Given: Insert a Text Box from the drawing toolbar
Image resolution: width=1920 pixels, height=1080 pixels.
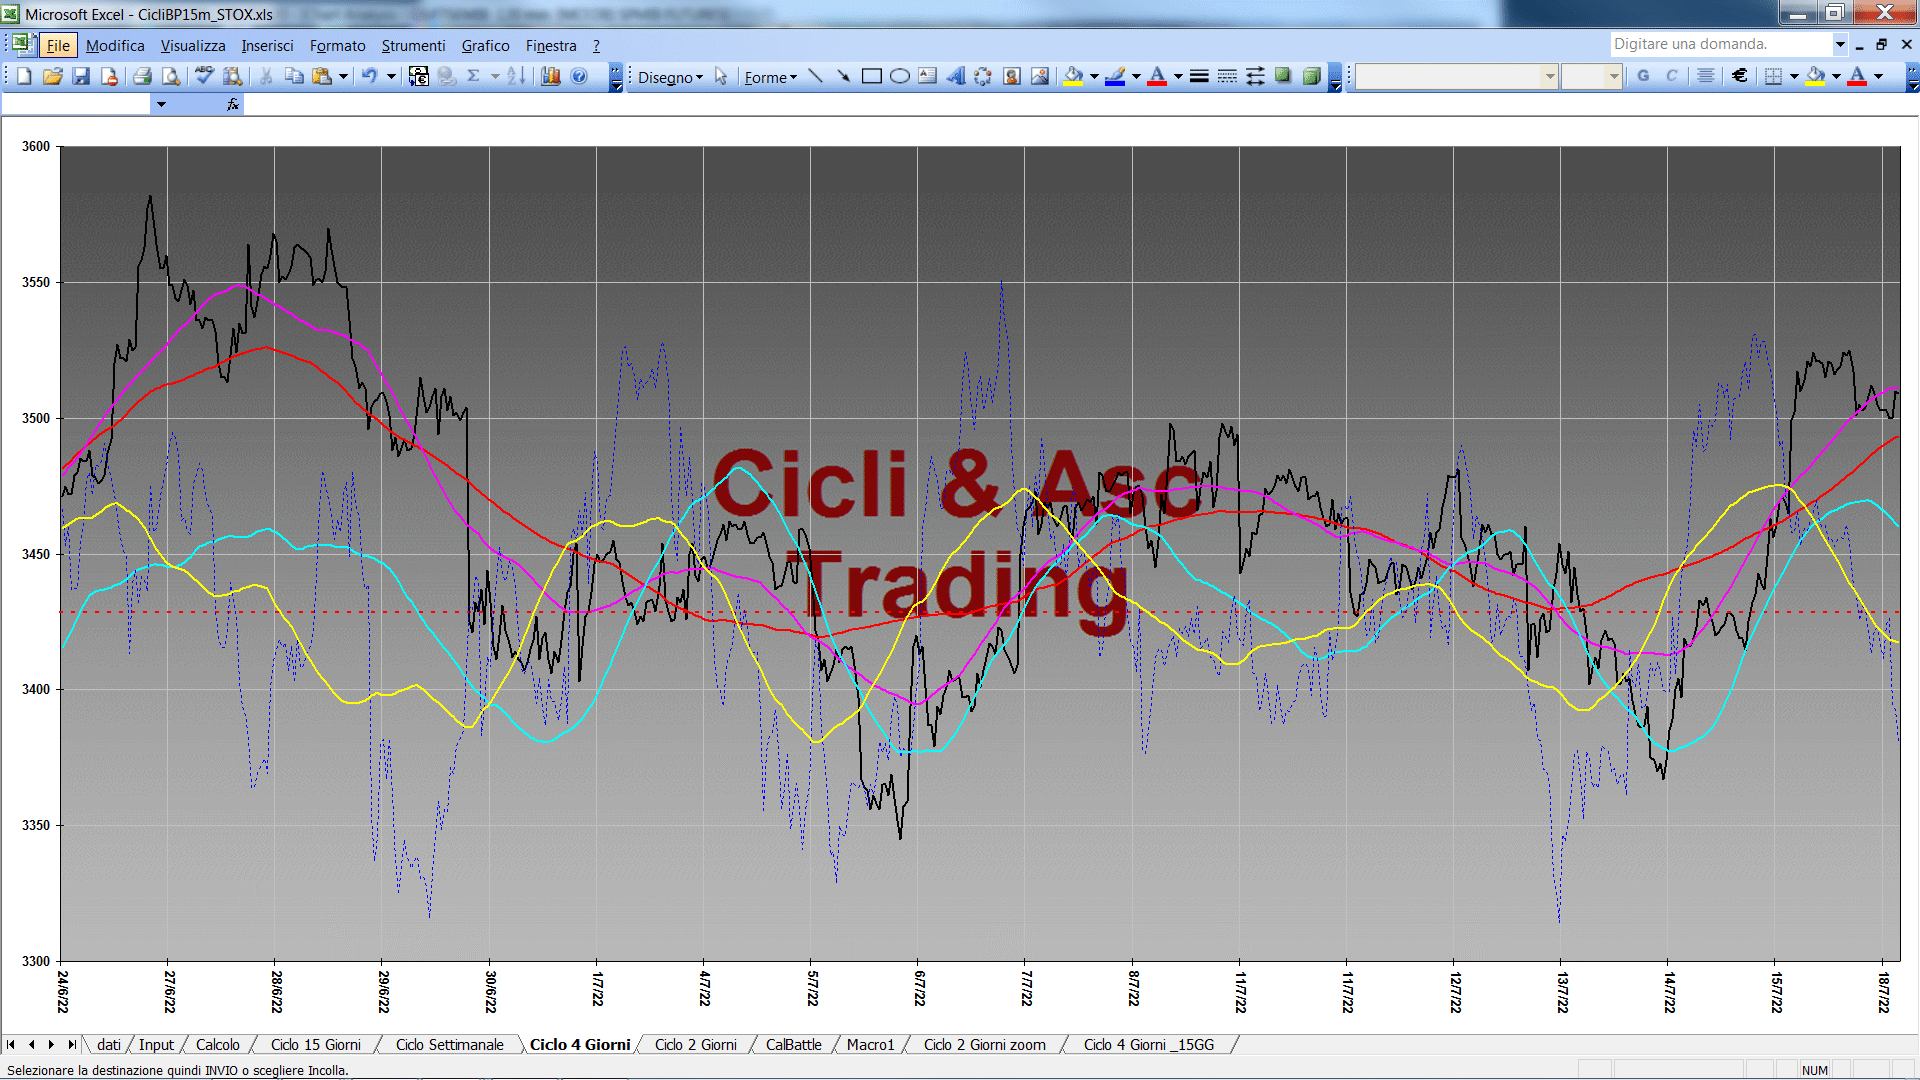Looking at the screenshot, I should tap(927, 76).
